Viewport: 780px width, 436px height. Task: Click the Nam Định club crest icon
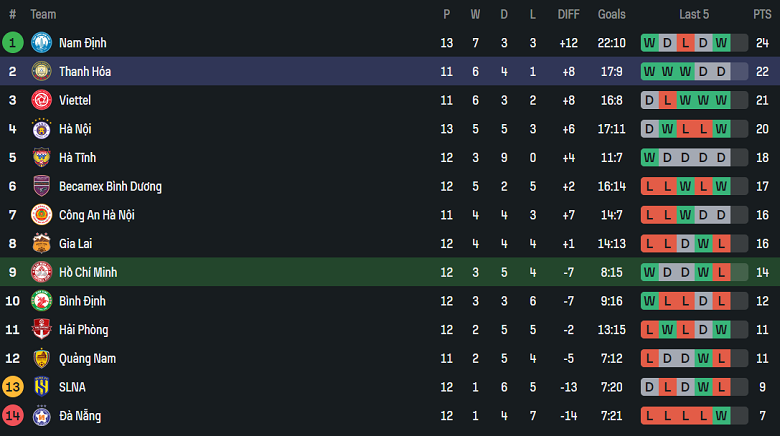pyautogui.click(x=41, y=43)
